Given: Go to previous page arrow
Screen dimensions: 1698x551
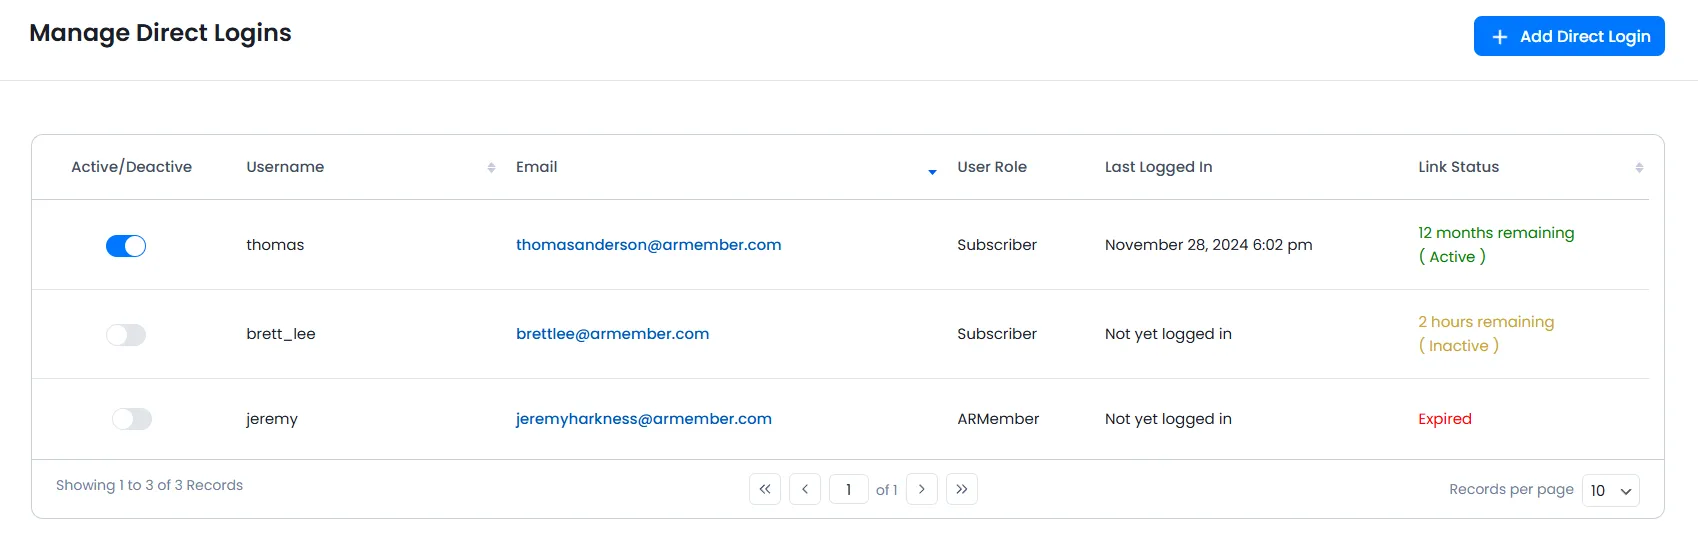Looking at the screenshot, I should tap(805, 489).
